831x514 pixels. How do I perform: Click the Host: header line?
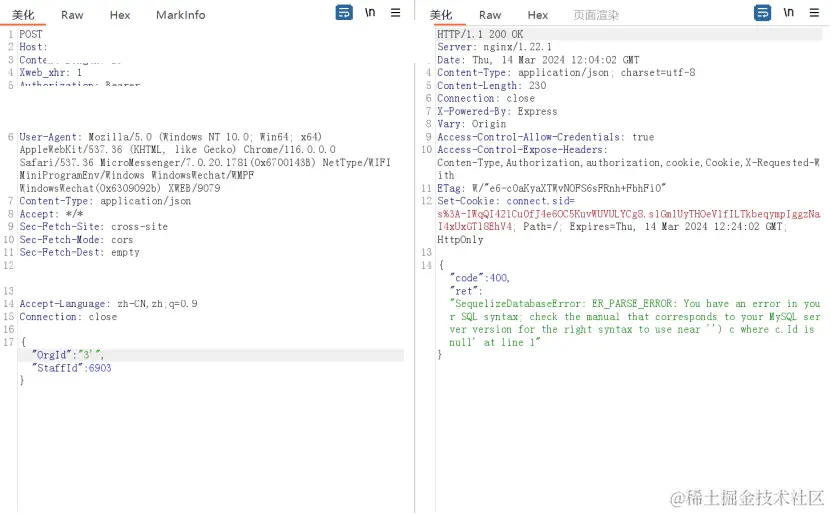(33, 47)
